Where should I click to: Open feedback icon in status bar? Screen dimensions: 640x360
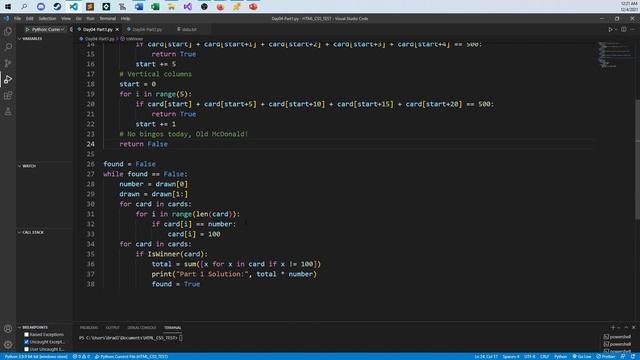pos(623,356)
